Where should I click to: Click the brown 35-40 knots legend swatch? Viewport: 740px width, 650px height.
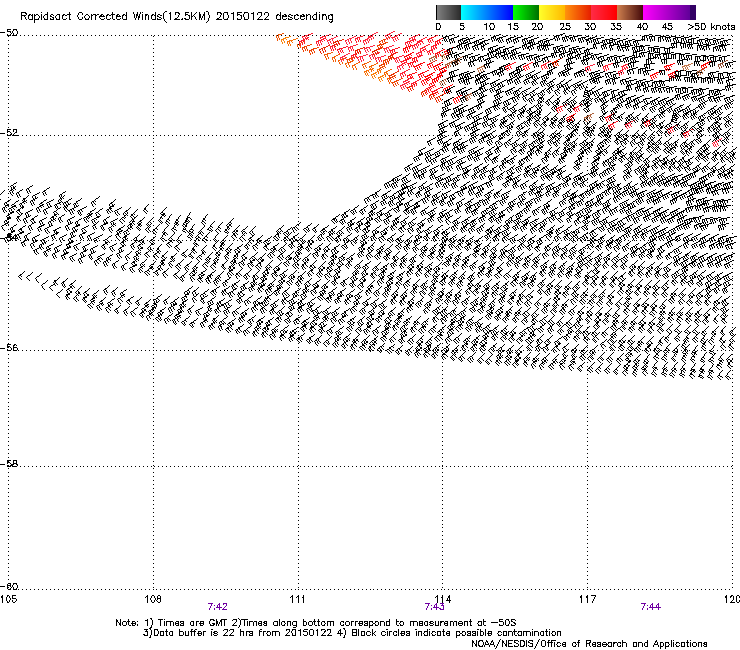(630, 12)
